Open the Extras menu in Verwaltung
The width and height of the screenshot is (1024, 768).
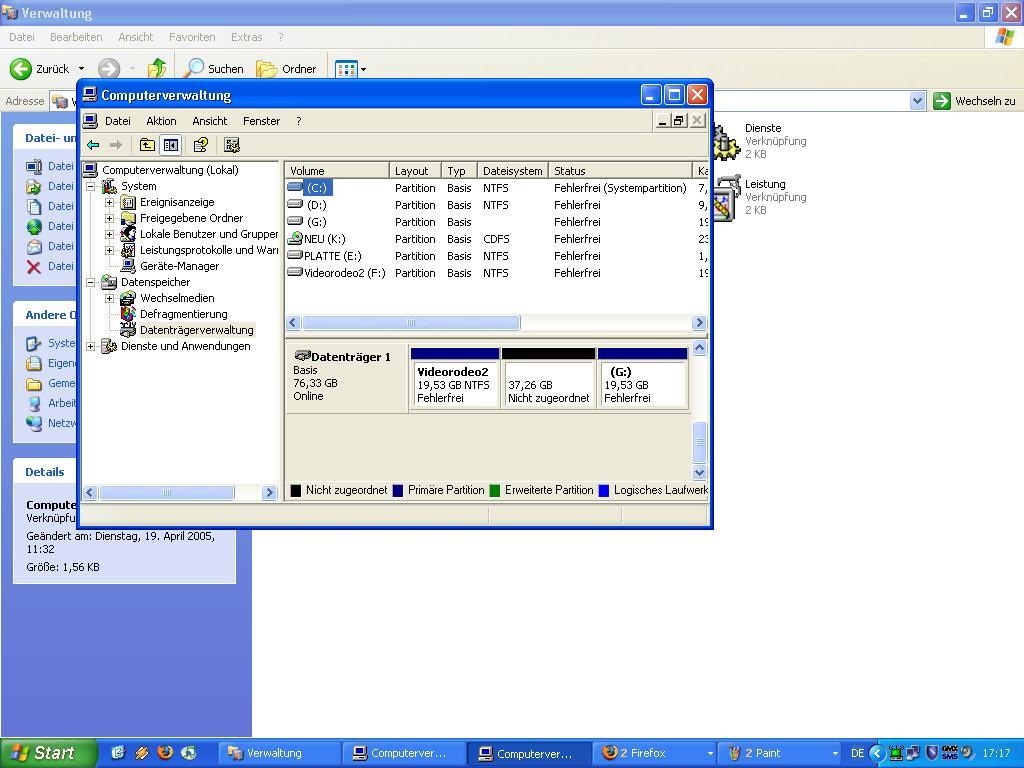pos(246,37)
